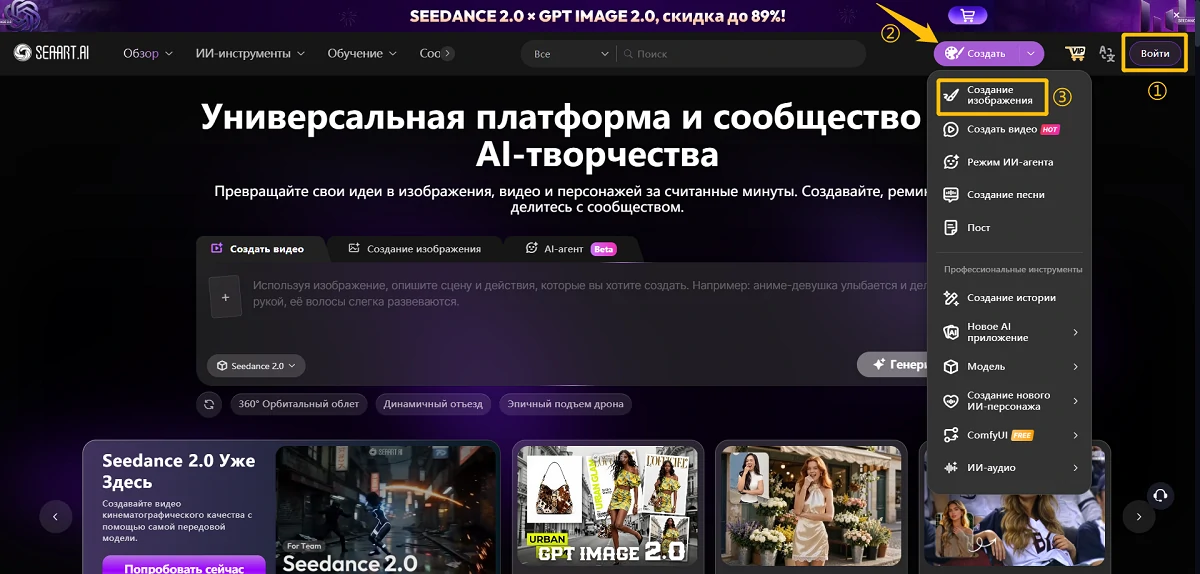Image resolution: width=1200 pixels, height=574 pixels.
Task: Click the Модель cube icon
Action: tap(951, 367)
